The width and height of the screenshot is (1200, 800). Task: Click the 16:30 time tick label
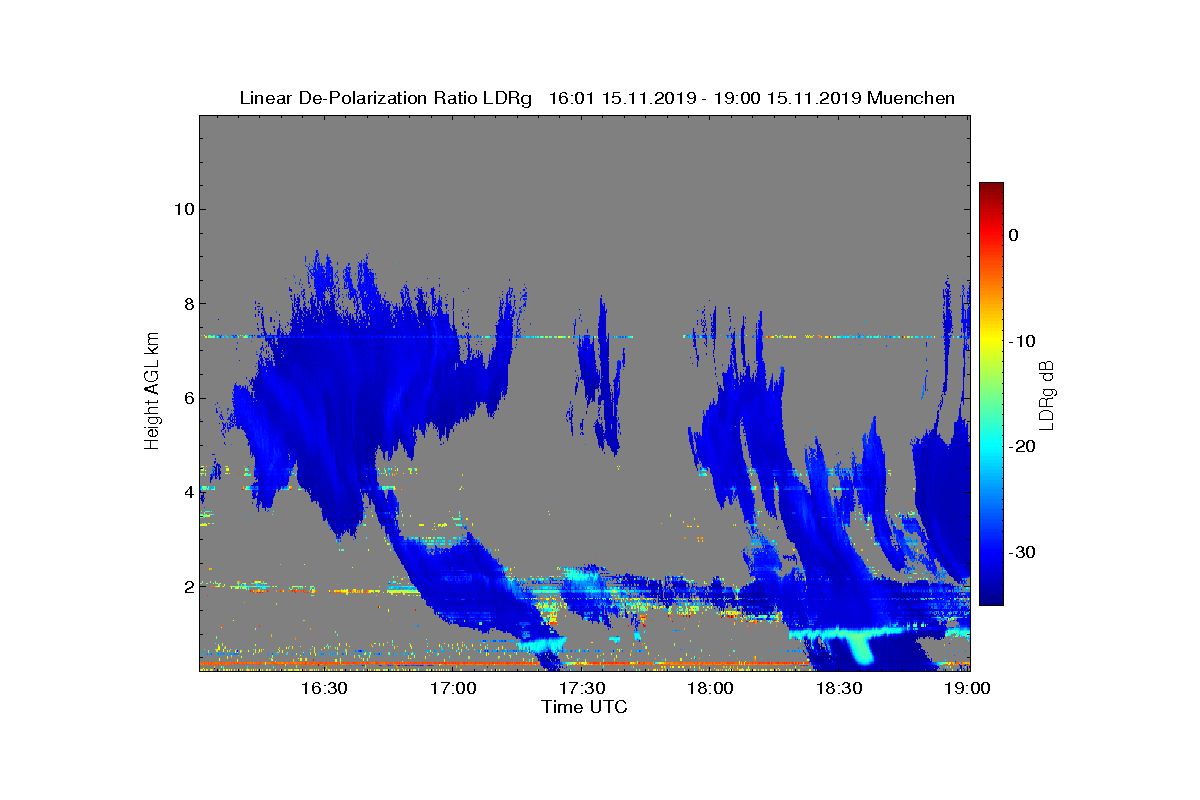click(324, 688)
